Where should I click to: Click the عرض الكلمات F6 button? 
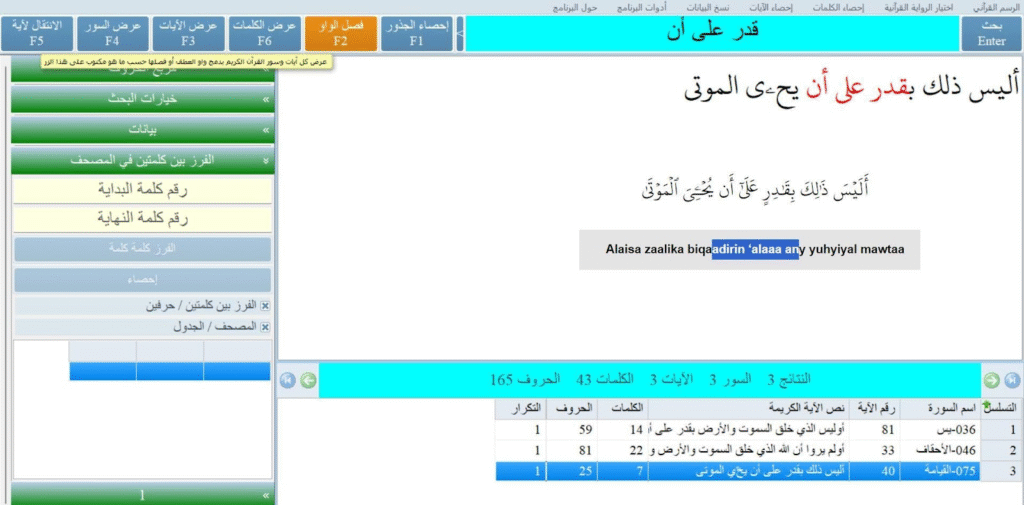pyautogui.click(x=264, y=33)
